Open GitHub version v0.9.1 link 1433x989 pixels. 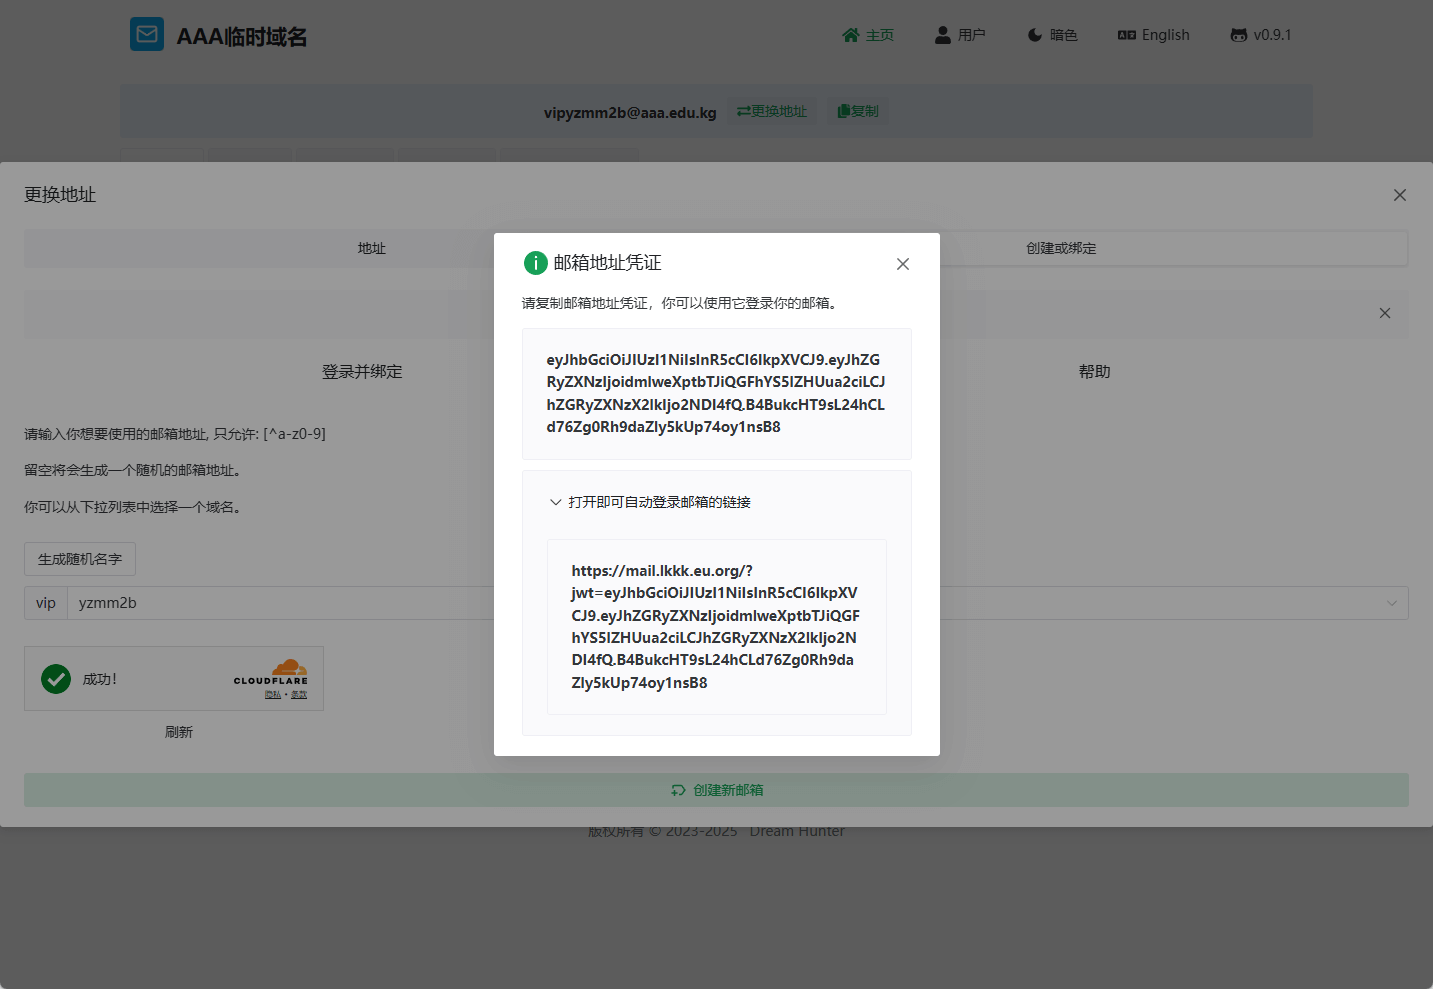click(1261, 35)
